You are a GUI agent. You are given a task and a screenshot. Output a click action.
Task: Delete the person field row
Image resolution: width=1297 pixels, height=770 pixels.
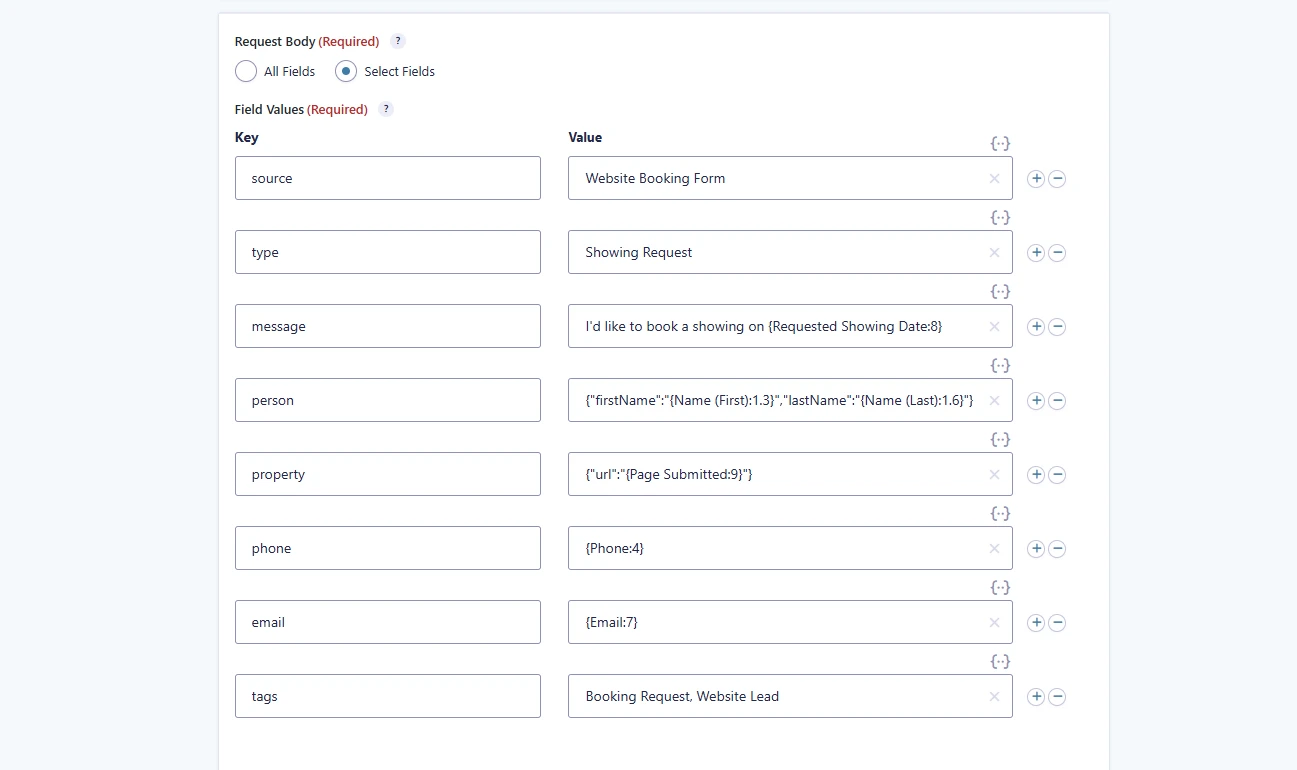coord(1057,401)
